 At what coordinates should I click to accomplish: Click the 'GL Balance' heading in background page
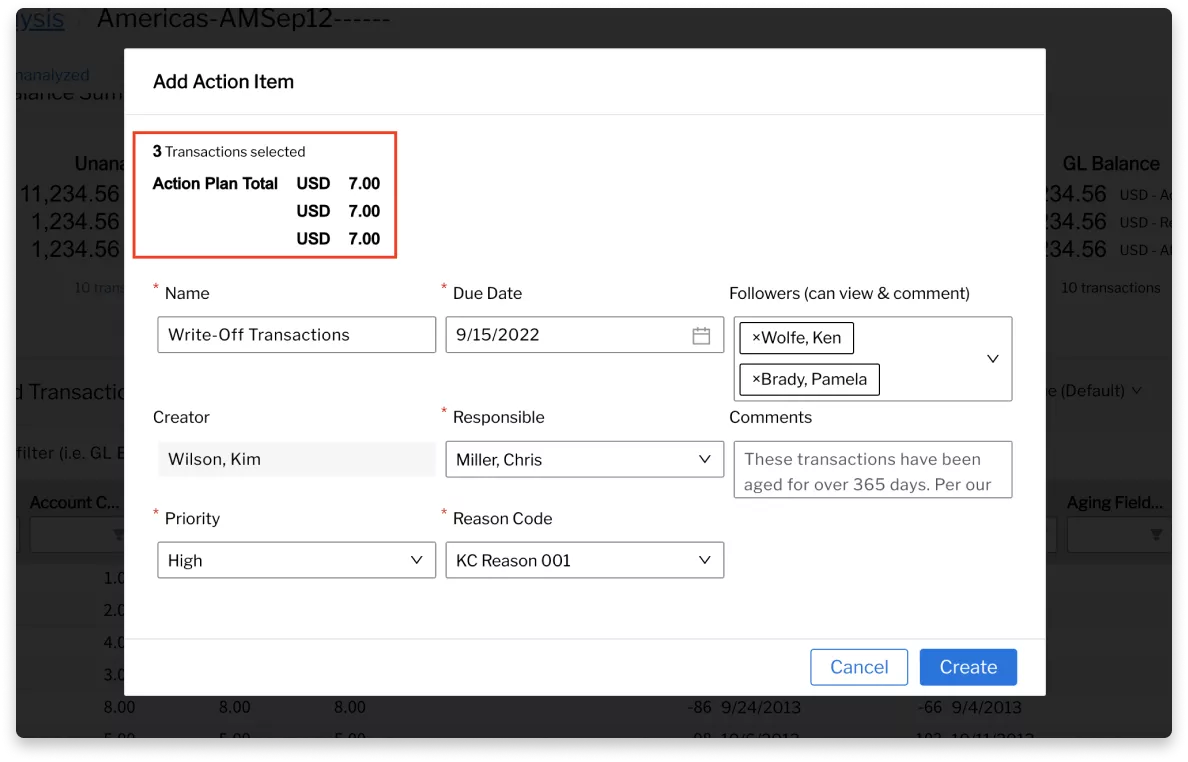click(x=1111, y=164)
